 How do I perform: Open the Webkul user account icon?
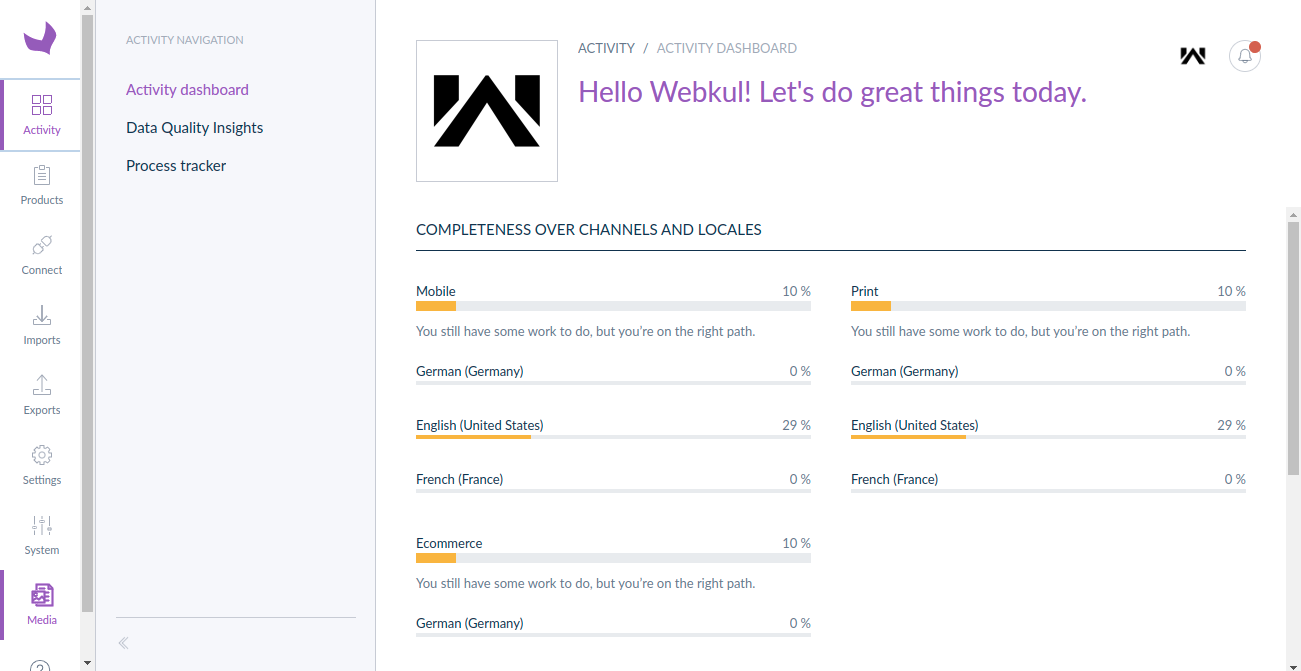coord(1192,56)
